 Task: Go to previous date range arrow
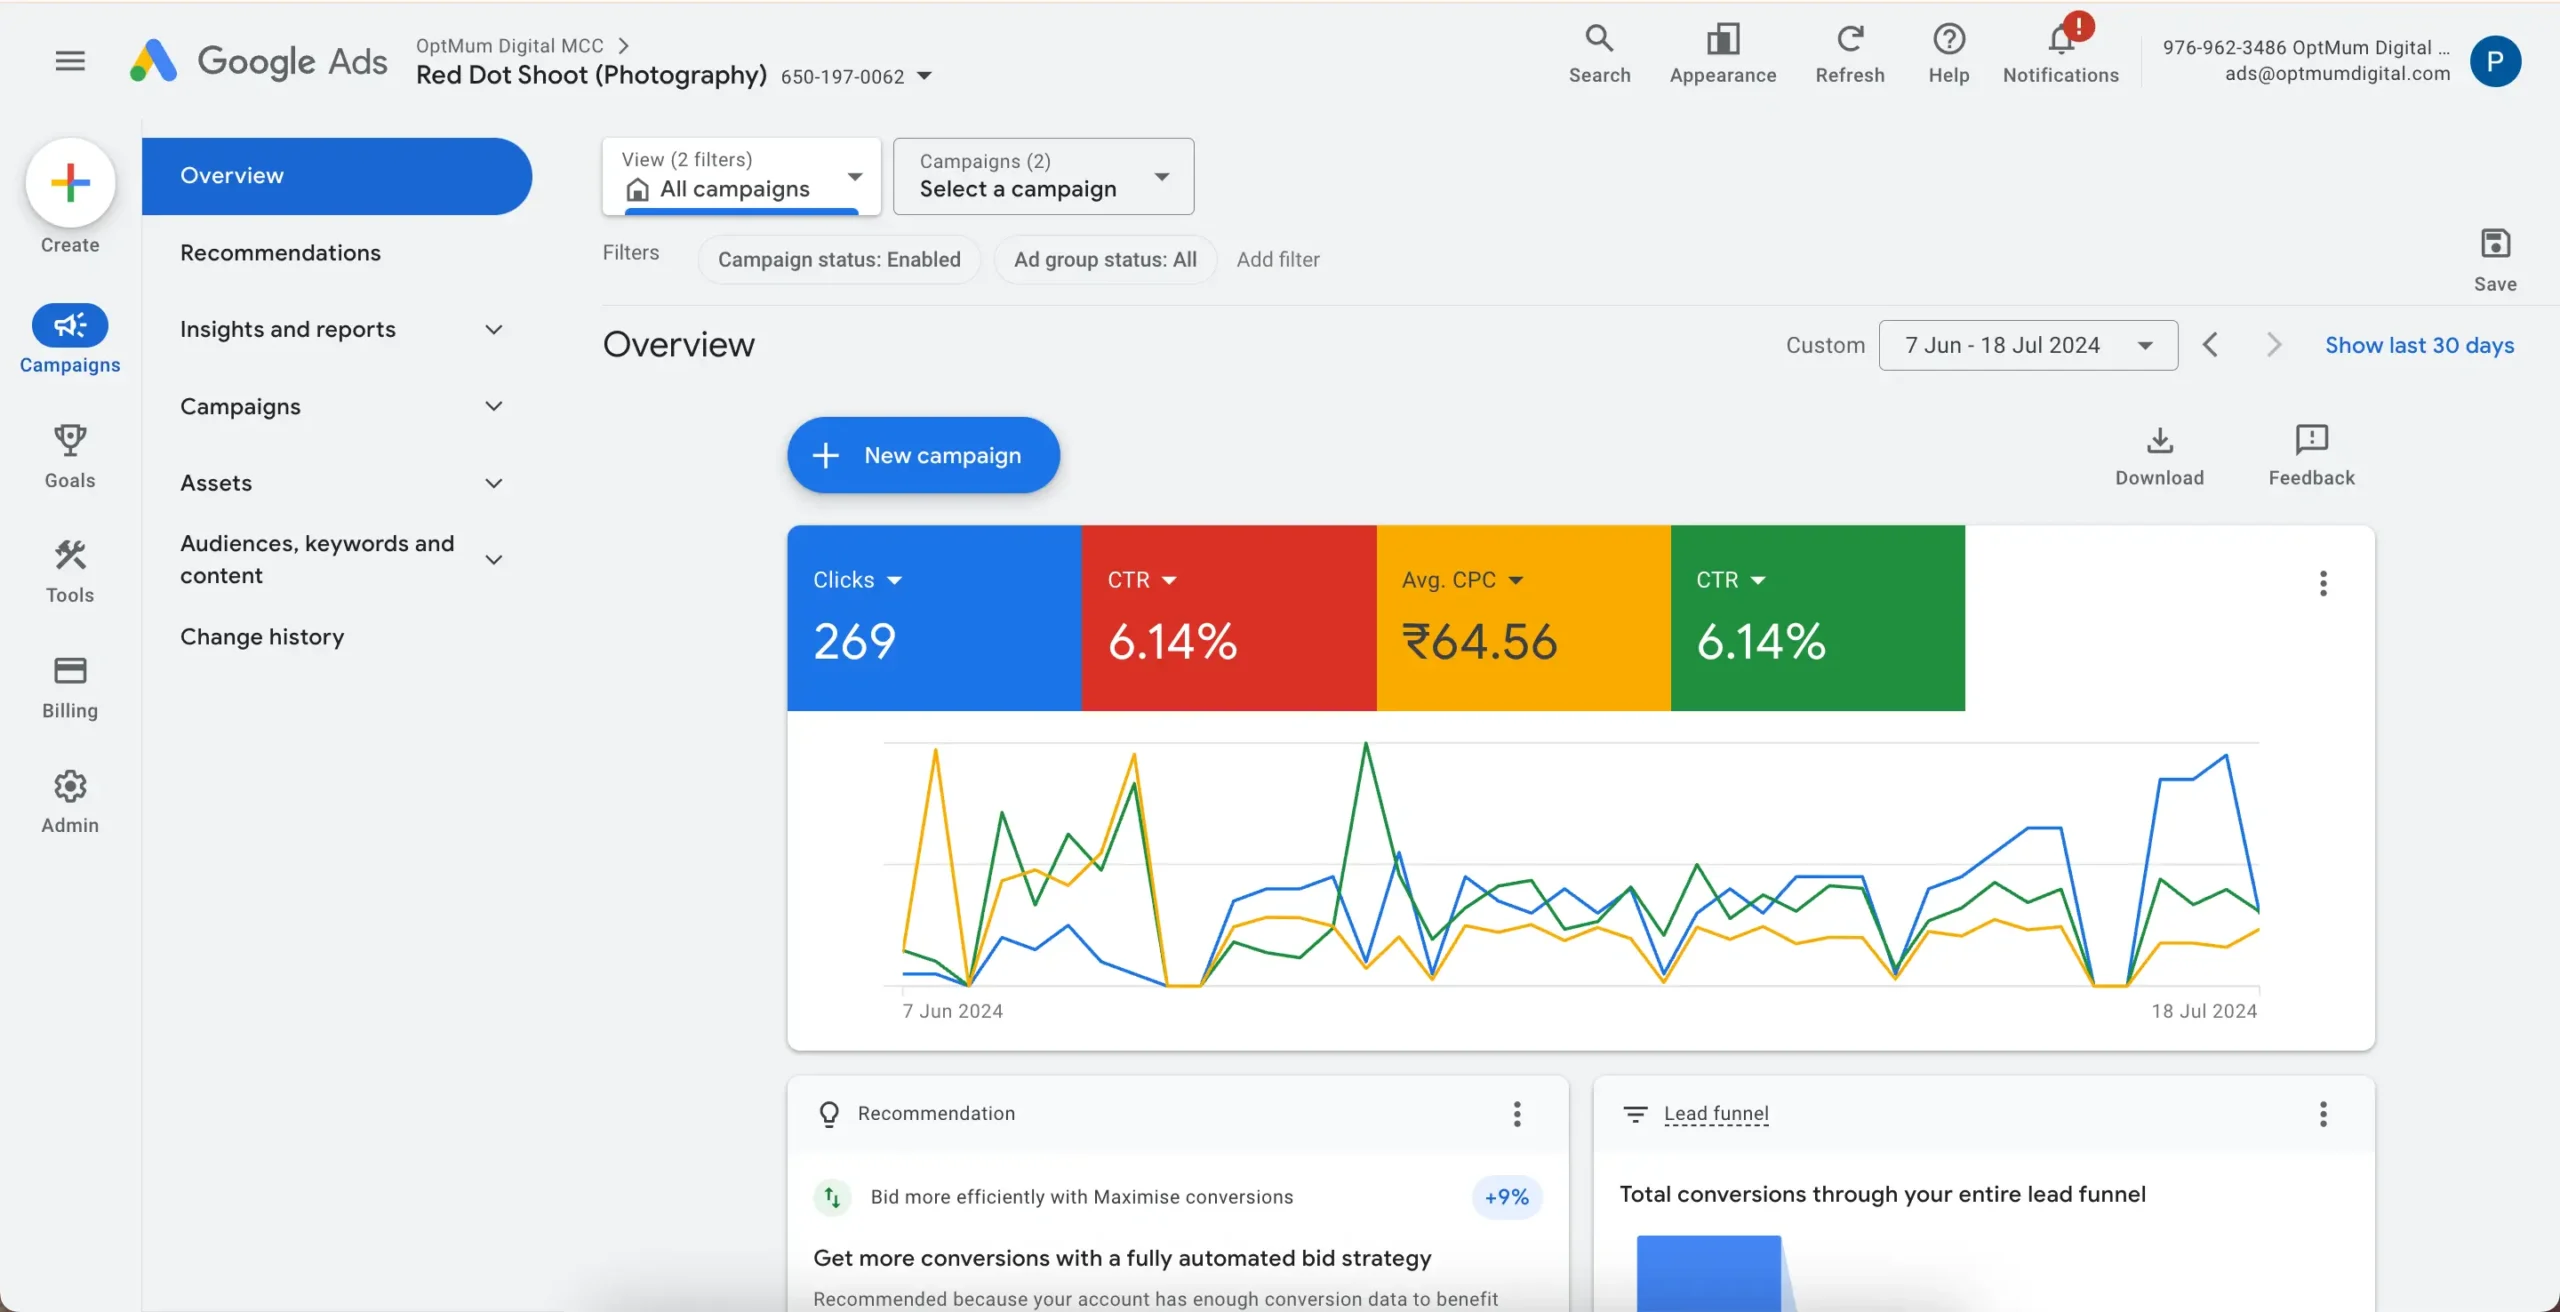coord(2210,345)
